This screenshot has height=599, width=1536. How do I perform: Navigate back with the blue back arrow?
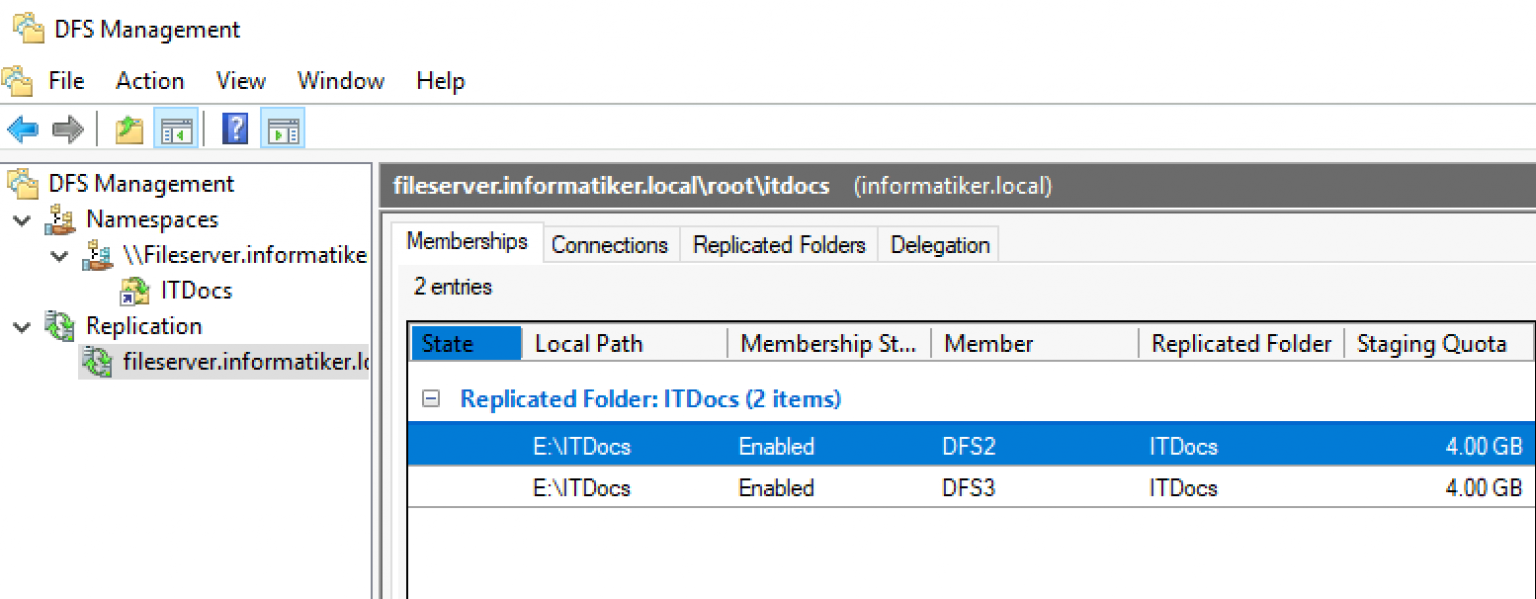coord(22,128)
